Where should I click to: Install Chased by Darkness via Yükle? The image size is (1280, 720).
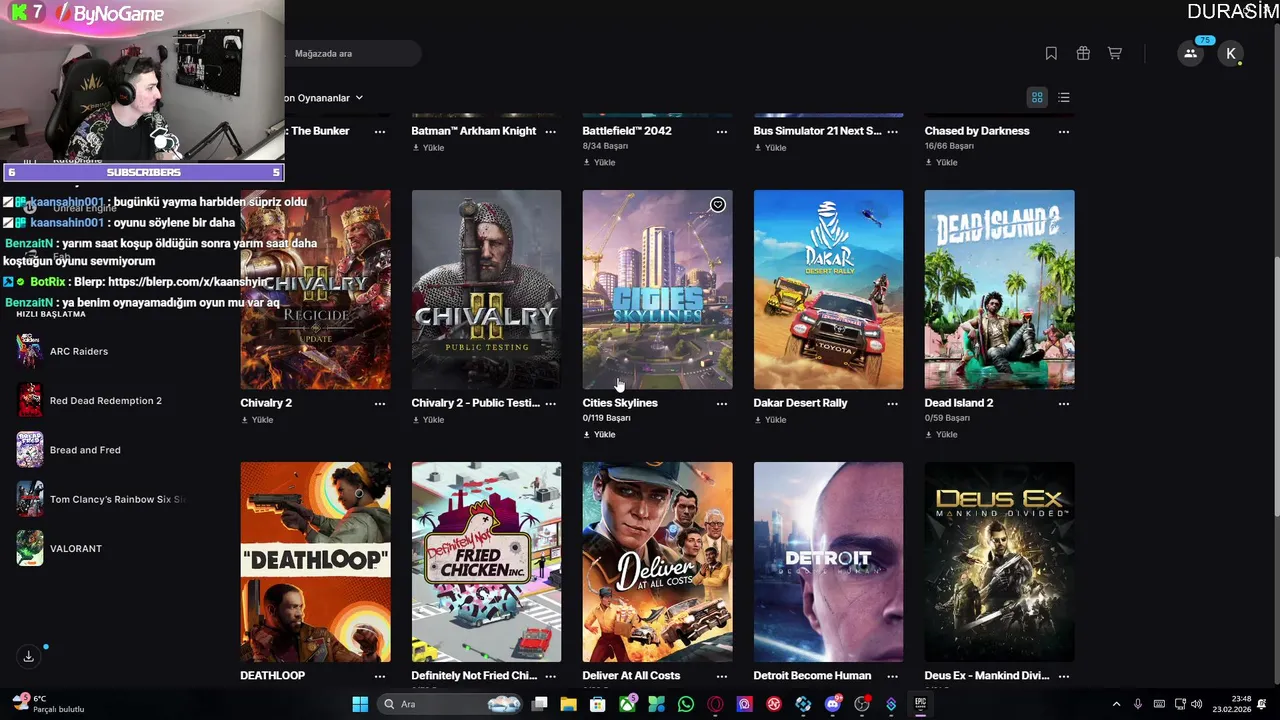[x=941, y=162]
